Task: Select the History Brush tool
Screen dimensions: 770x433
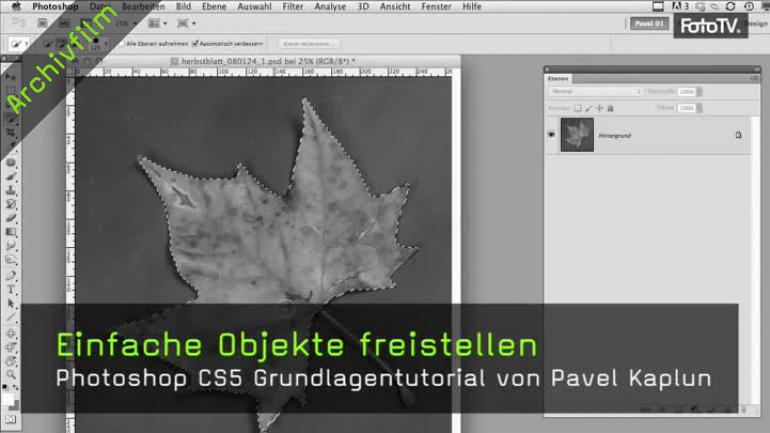Action: tap(11, 204)
